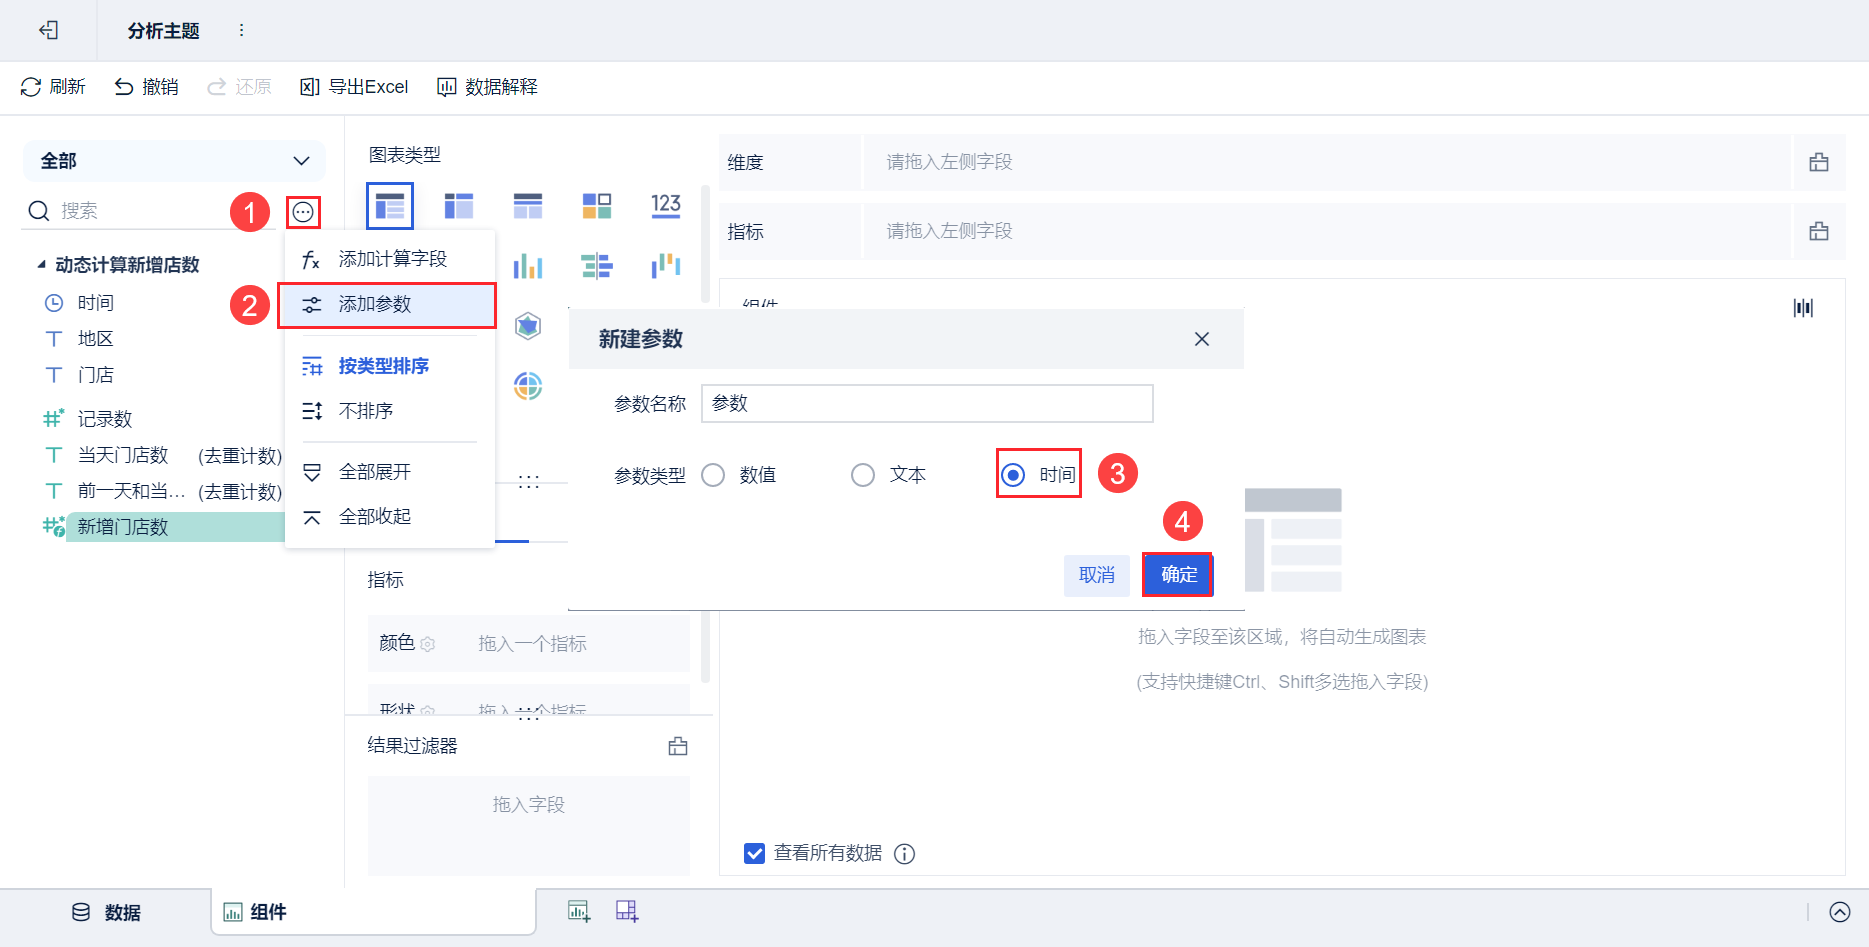Click the 指标 field drop area
Viewport: 1869px width, 947px height.
pos(1326,231)
